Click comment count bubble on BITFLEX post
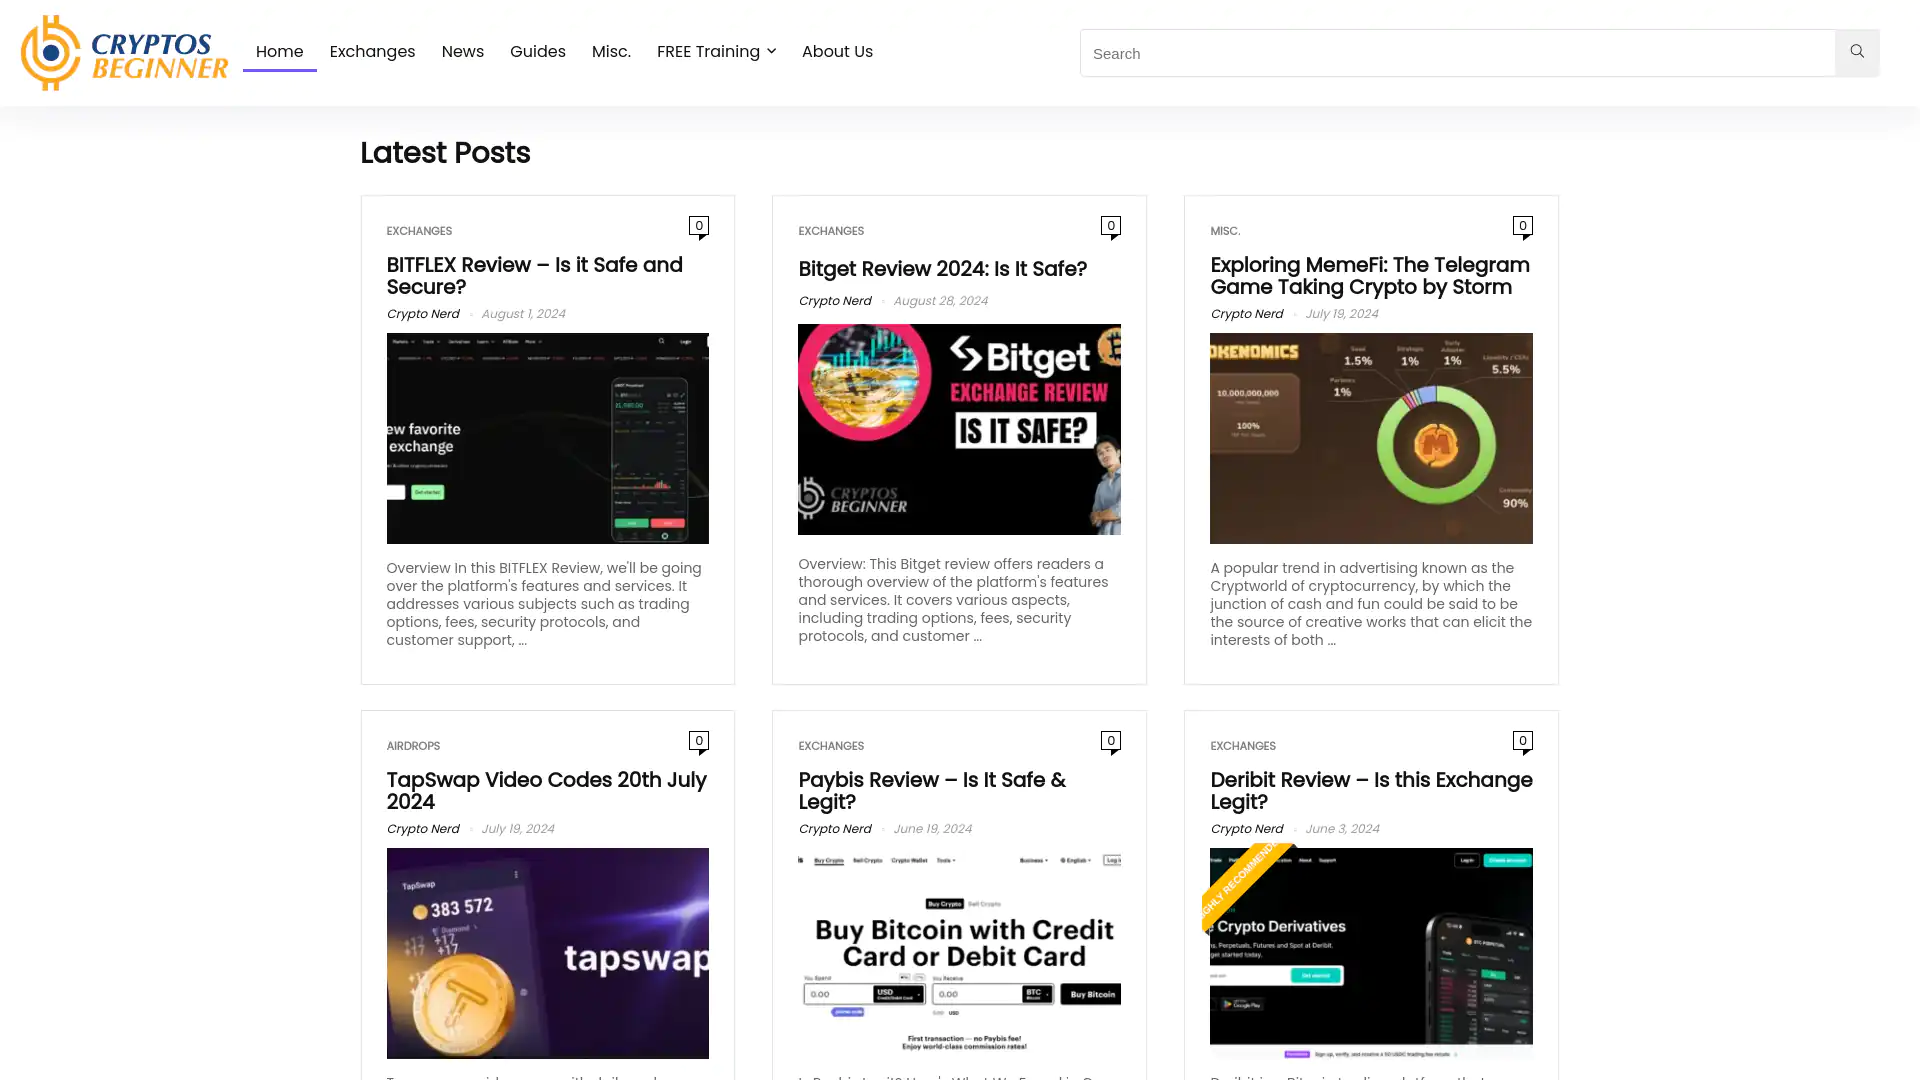1920x1080 pixels. point(699,226)
